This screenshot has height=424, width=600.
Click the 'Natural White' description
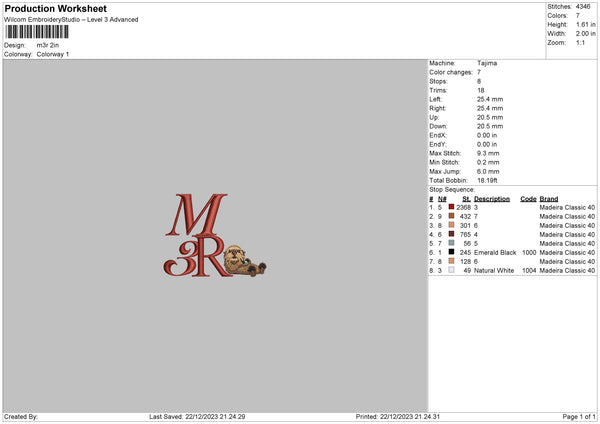494,271
